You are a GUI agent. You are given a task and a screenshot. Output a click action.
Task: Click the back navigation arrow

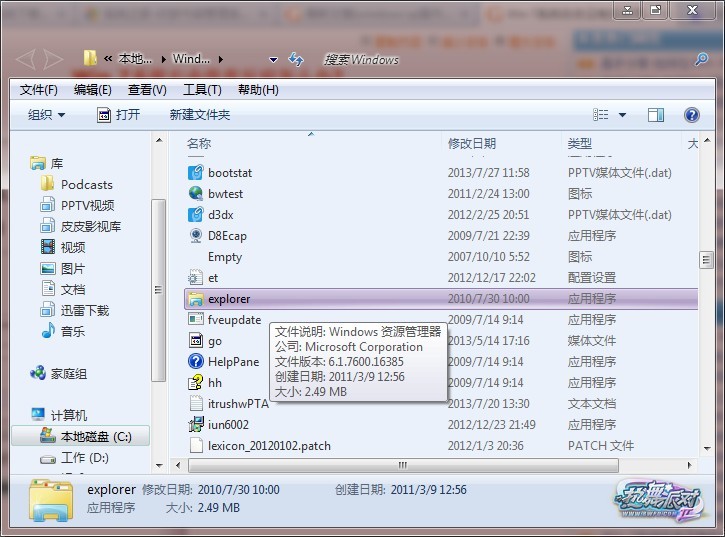click(x=25, y=59)
